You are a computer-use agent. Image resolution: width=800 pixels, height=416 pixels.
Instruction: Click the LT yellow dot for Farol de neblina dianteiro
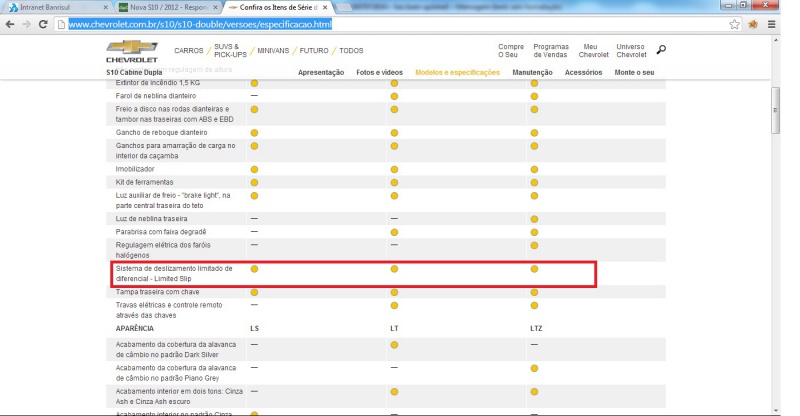394,96
